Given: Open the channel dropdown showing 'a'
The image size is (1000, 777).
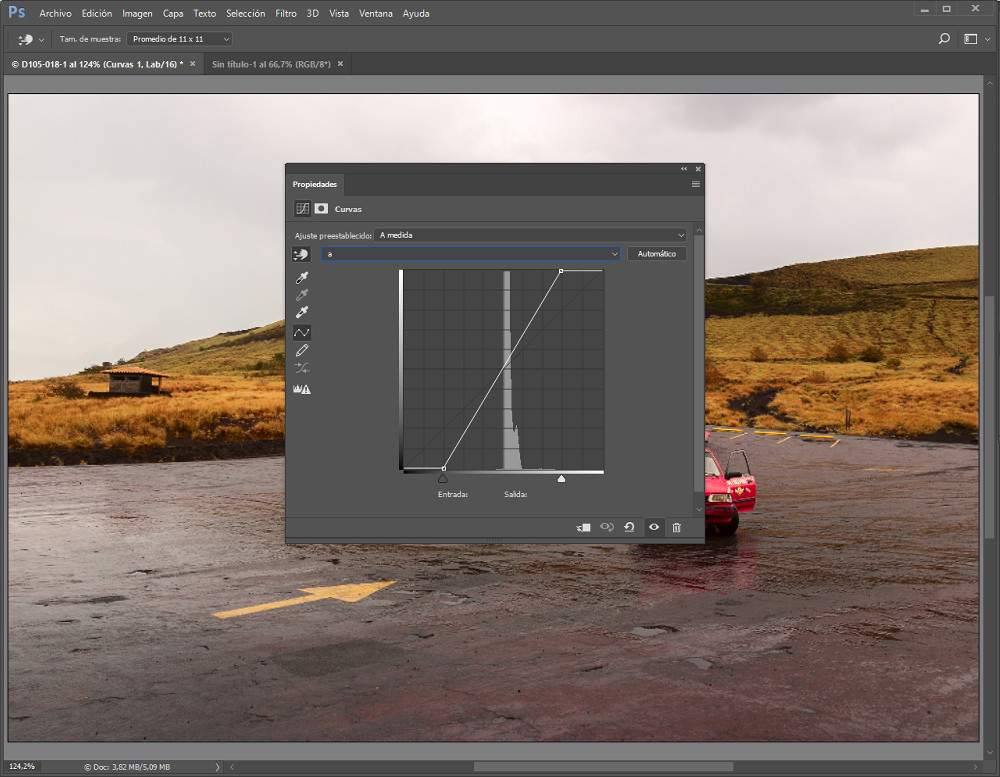Looking at the screenshot, I should [x=471, y=254].
